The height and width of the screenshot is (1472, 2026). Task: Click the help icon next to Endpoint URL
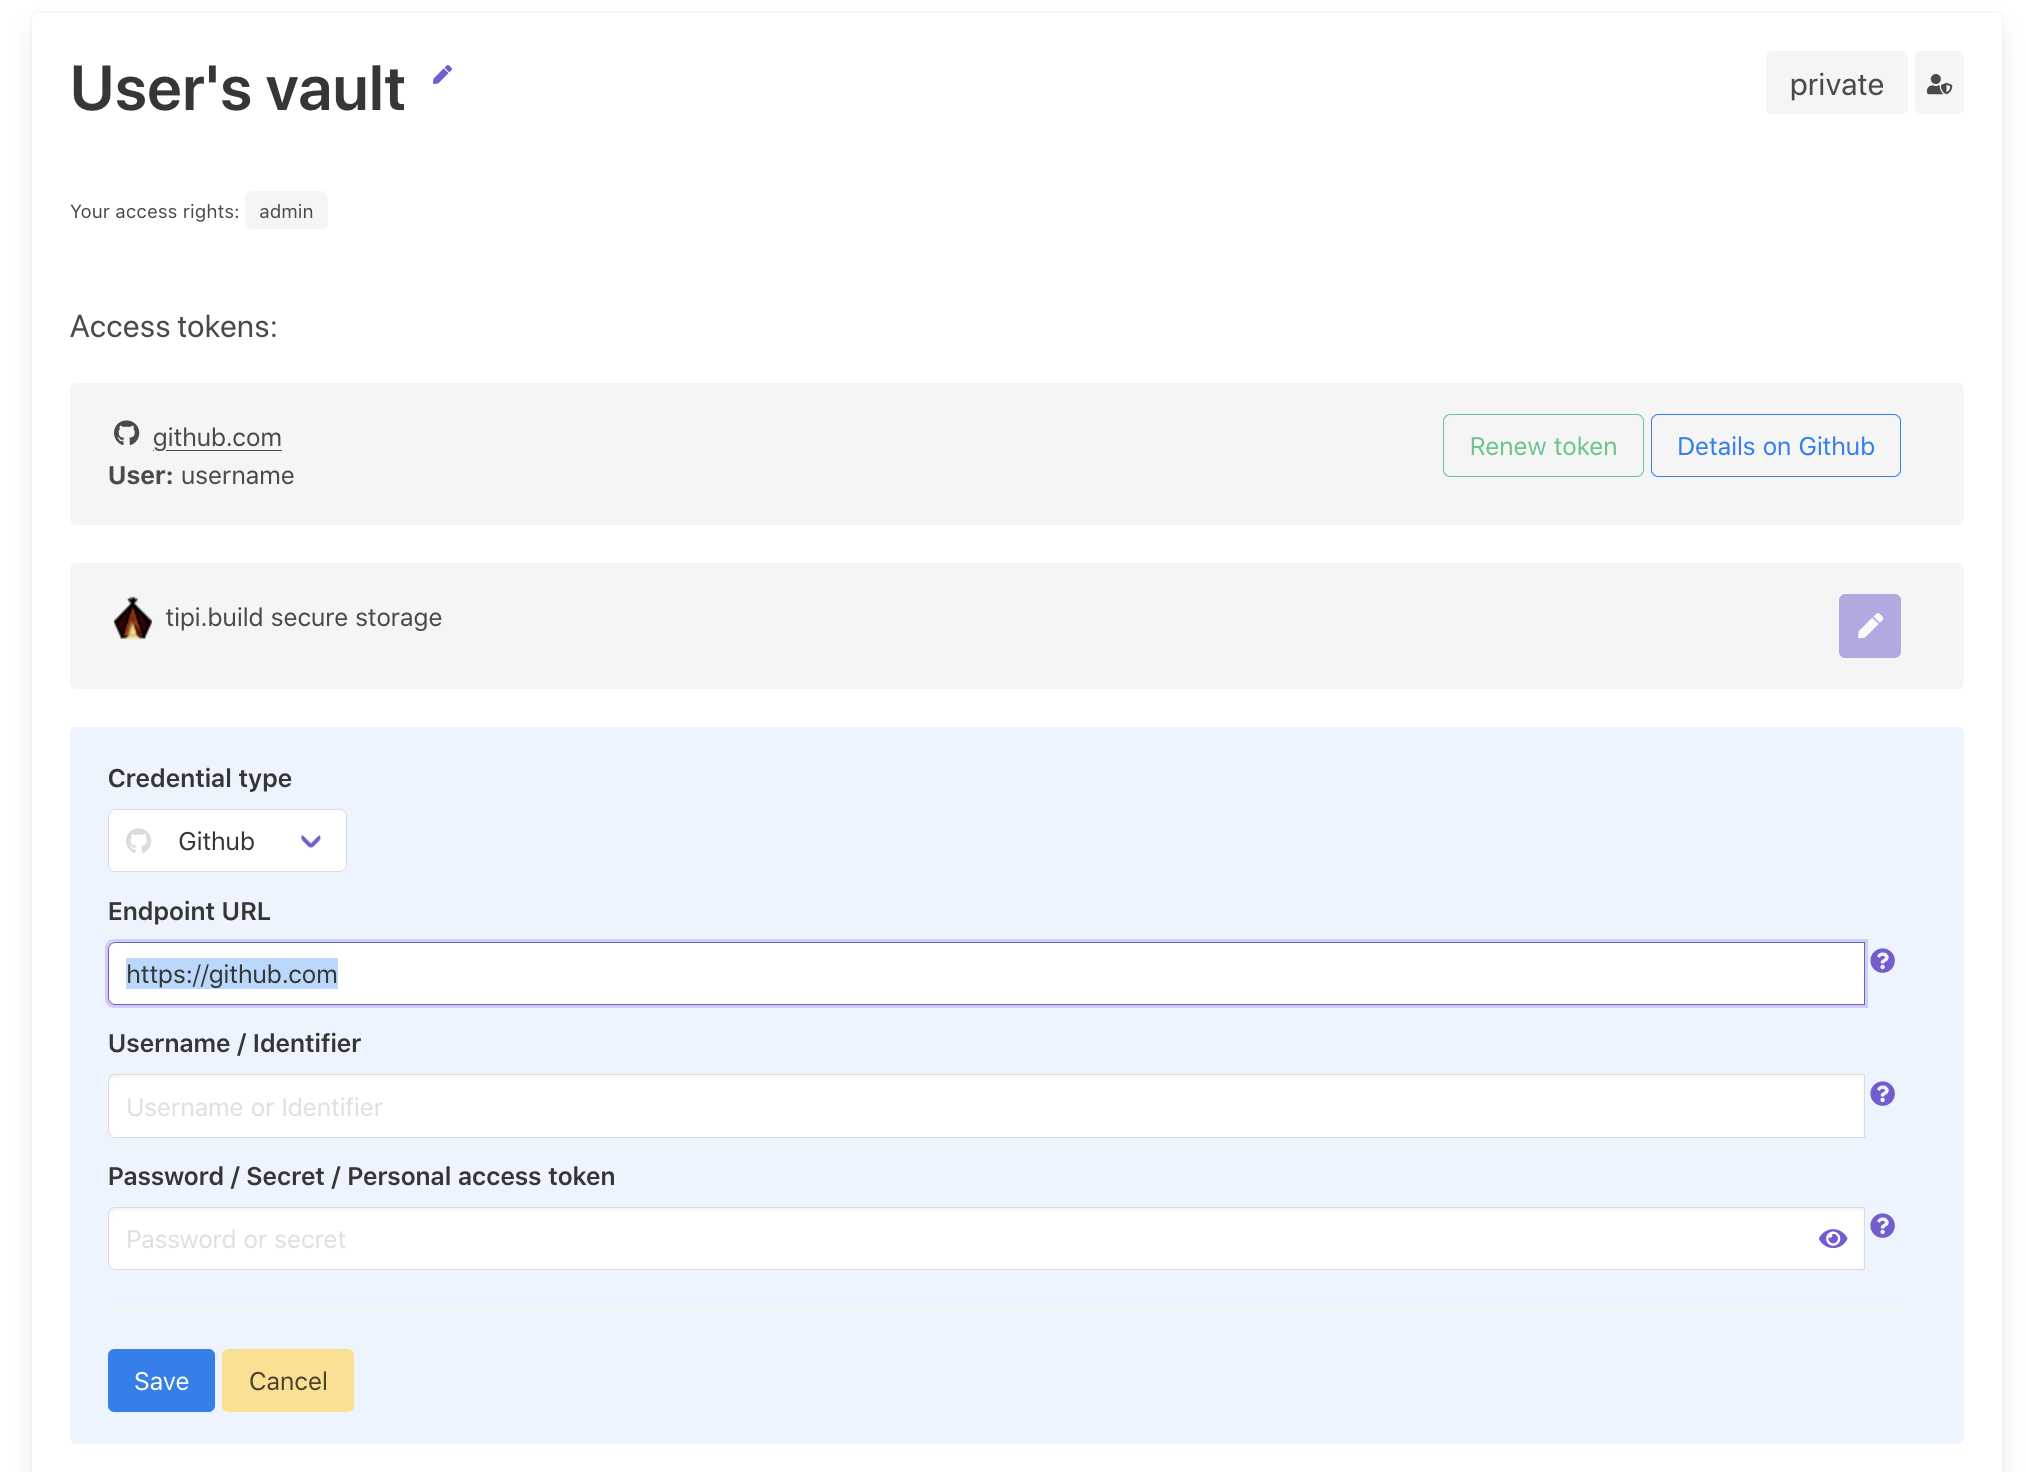pyautogui.click(x=1883, y=960)
